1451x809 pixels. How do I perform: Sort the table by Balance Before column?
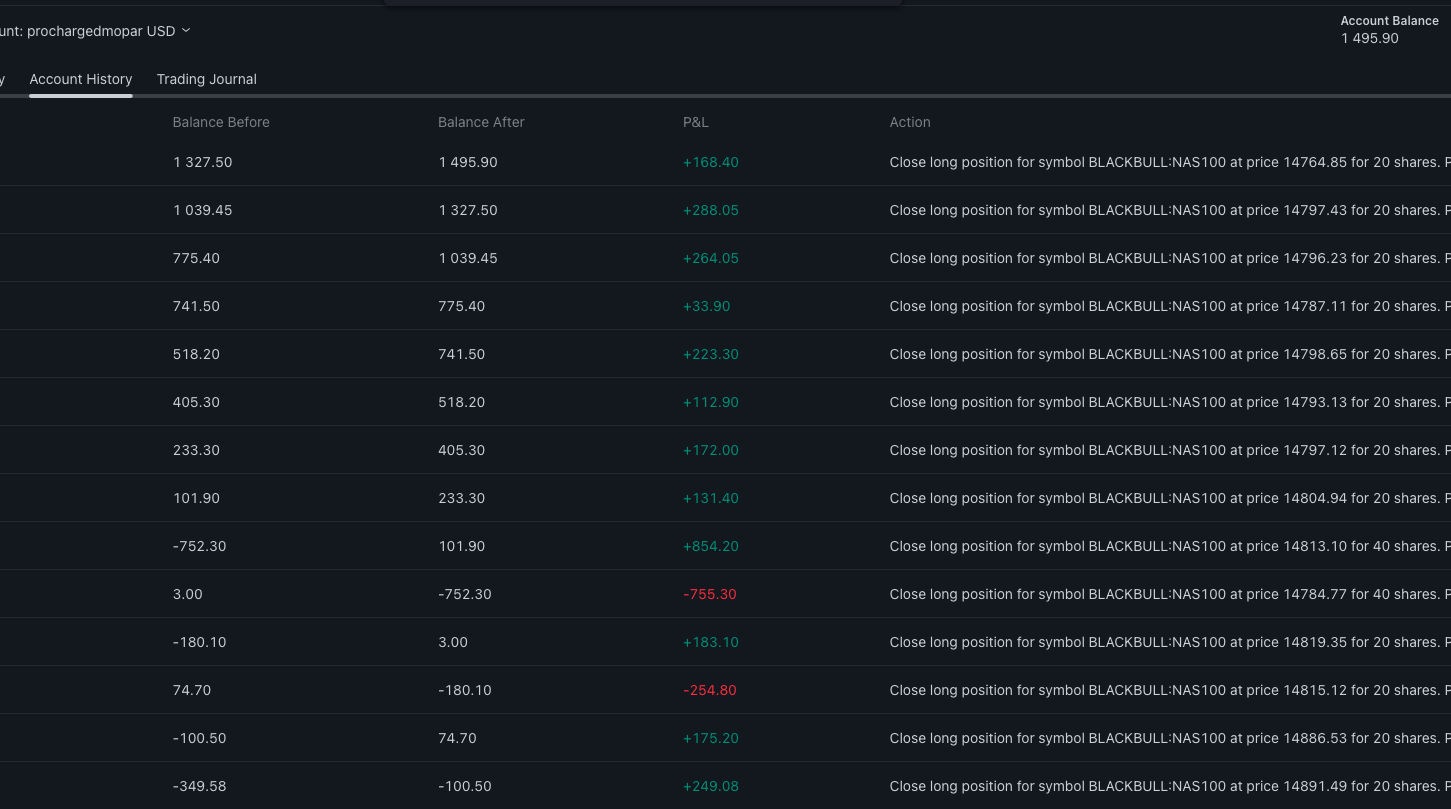(x=221, y=122)
